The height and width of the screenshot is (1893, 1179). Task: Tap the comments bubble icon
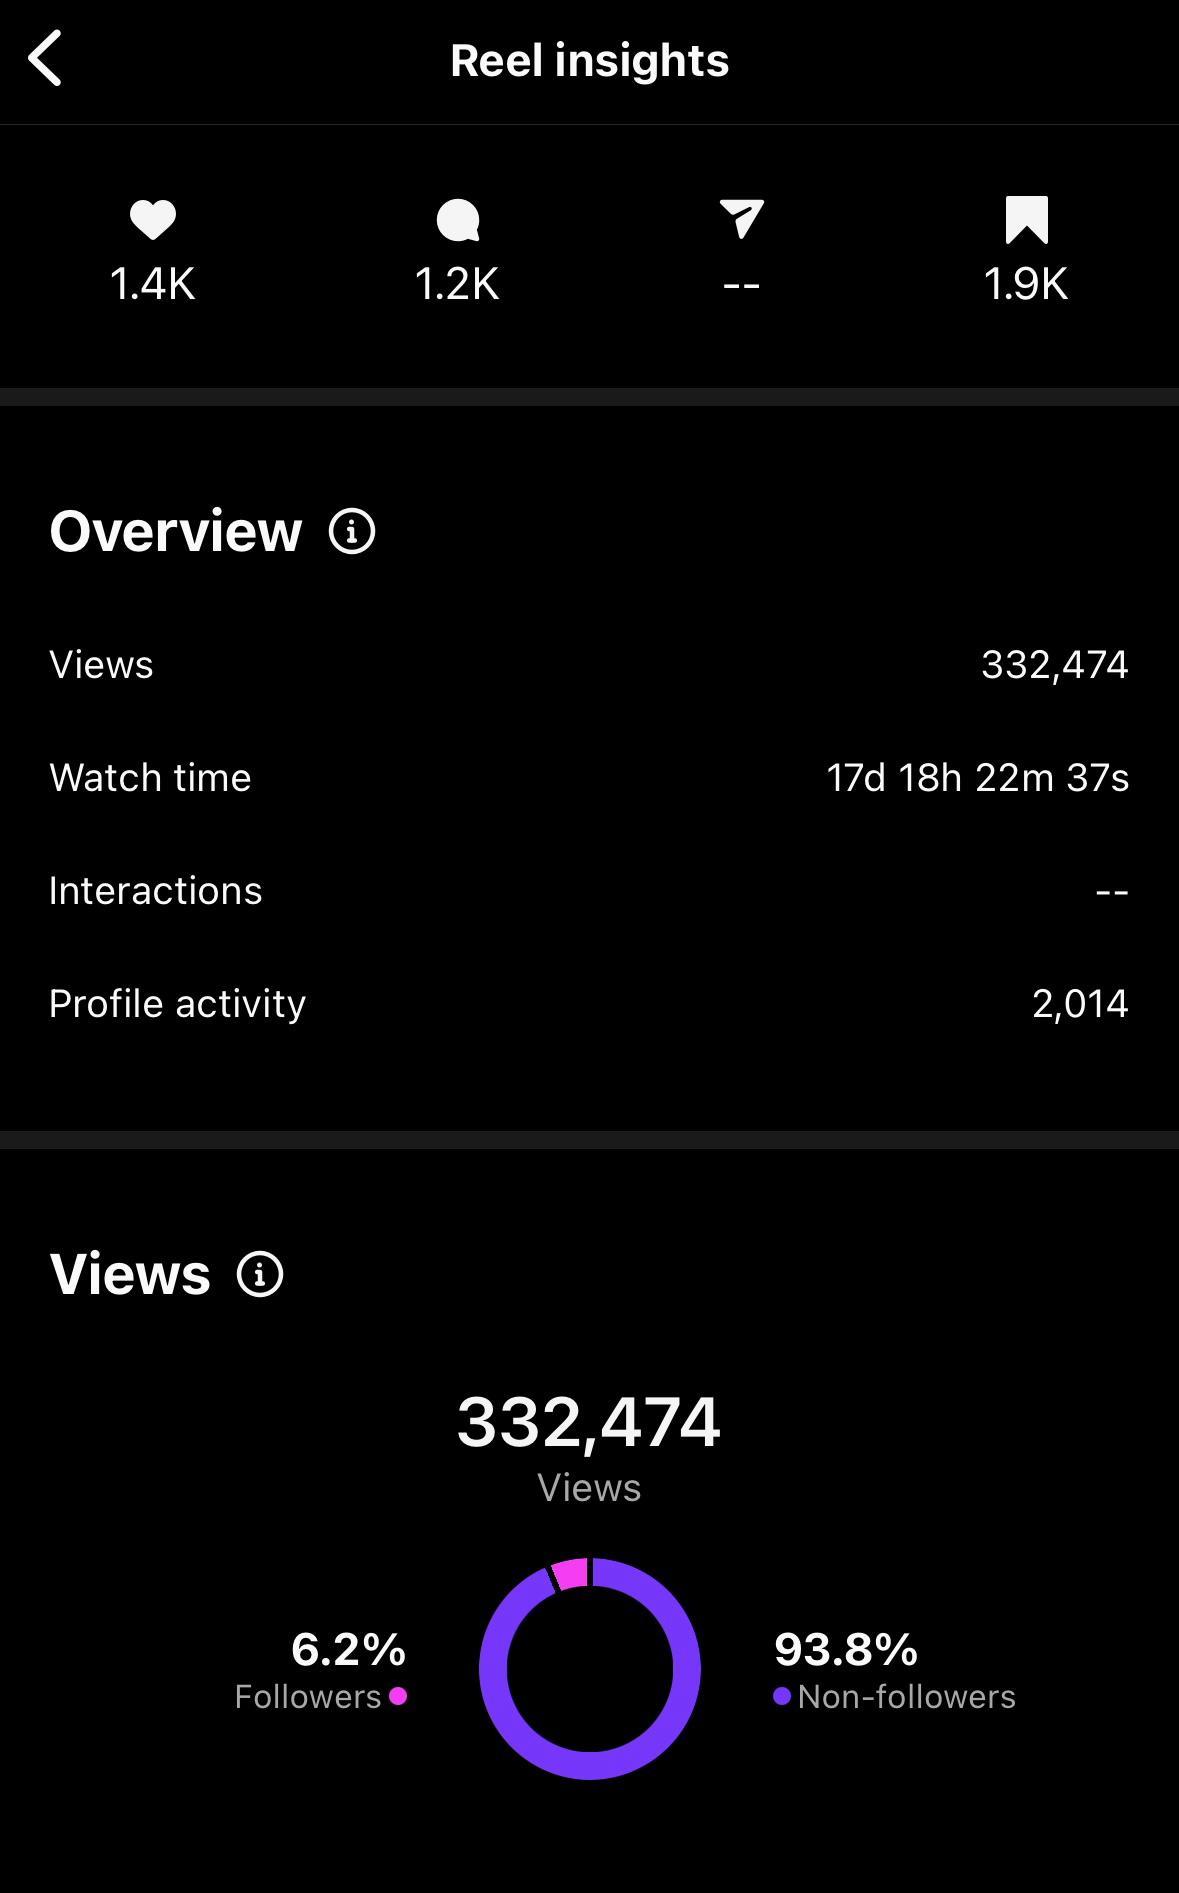point(458,220)
